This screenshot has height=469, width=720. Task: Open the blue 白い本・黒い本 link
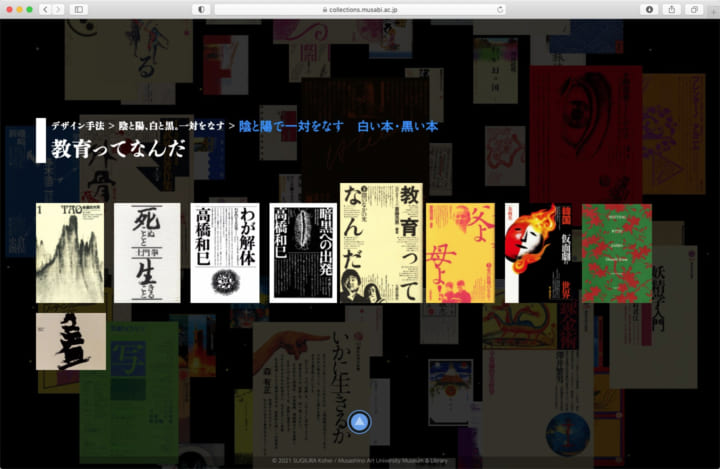click(x=398, y=126)
